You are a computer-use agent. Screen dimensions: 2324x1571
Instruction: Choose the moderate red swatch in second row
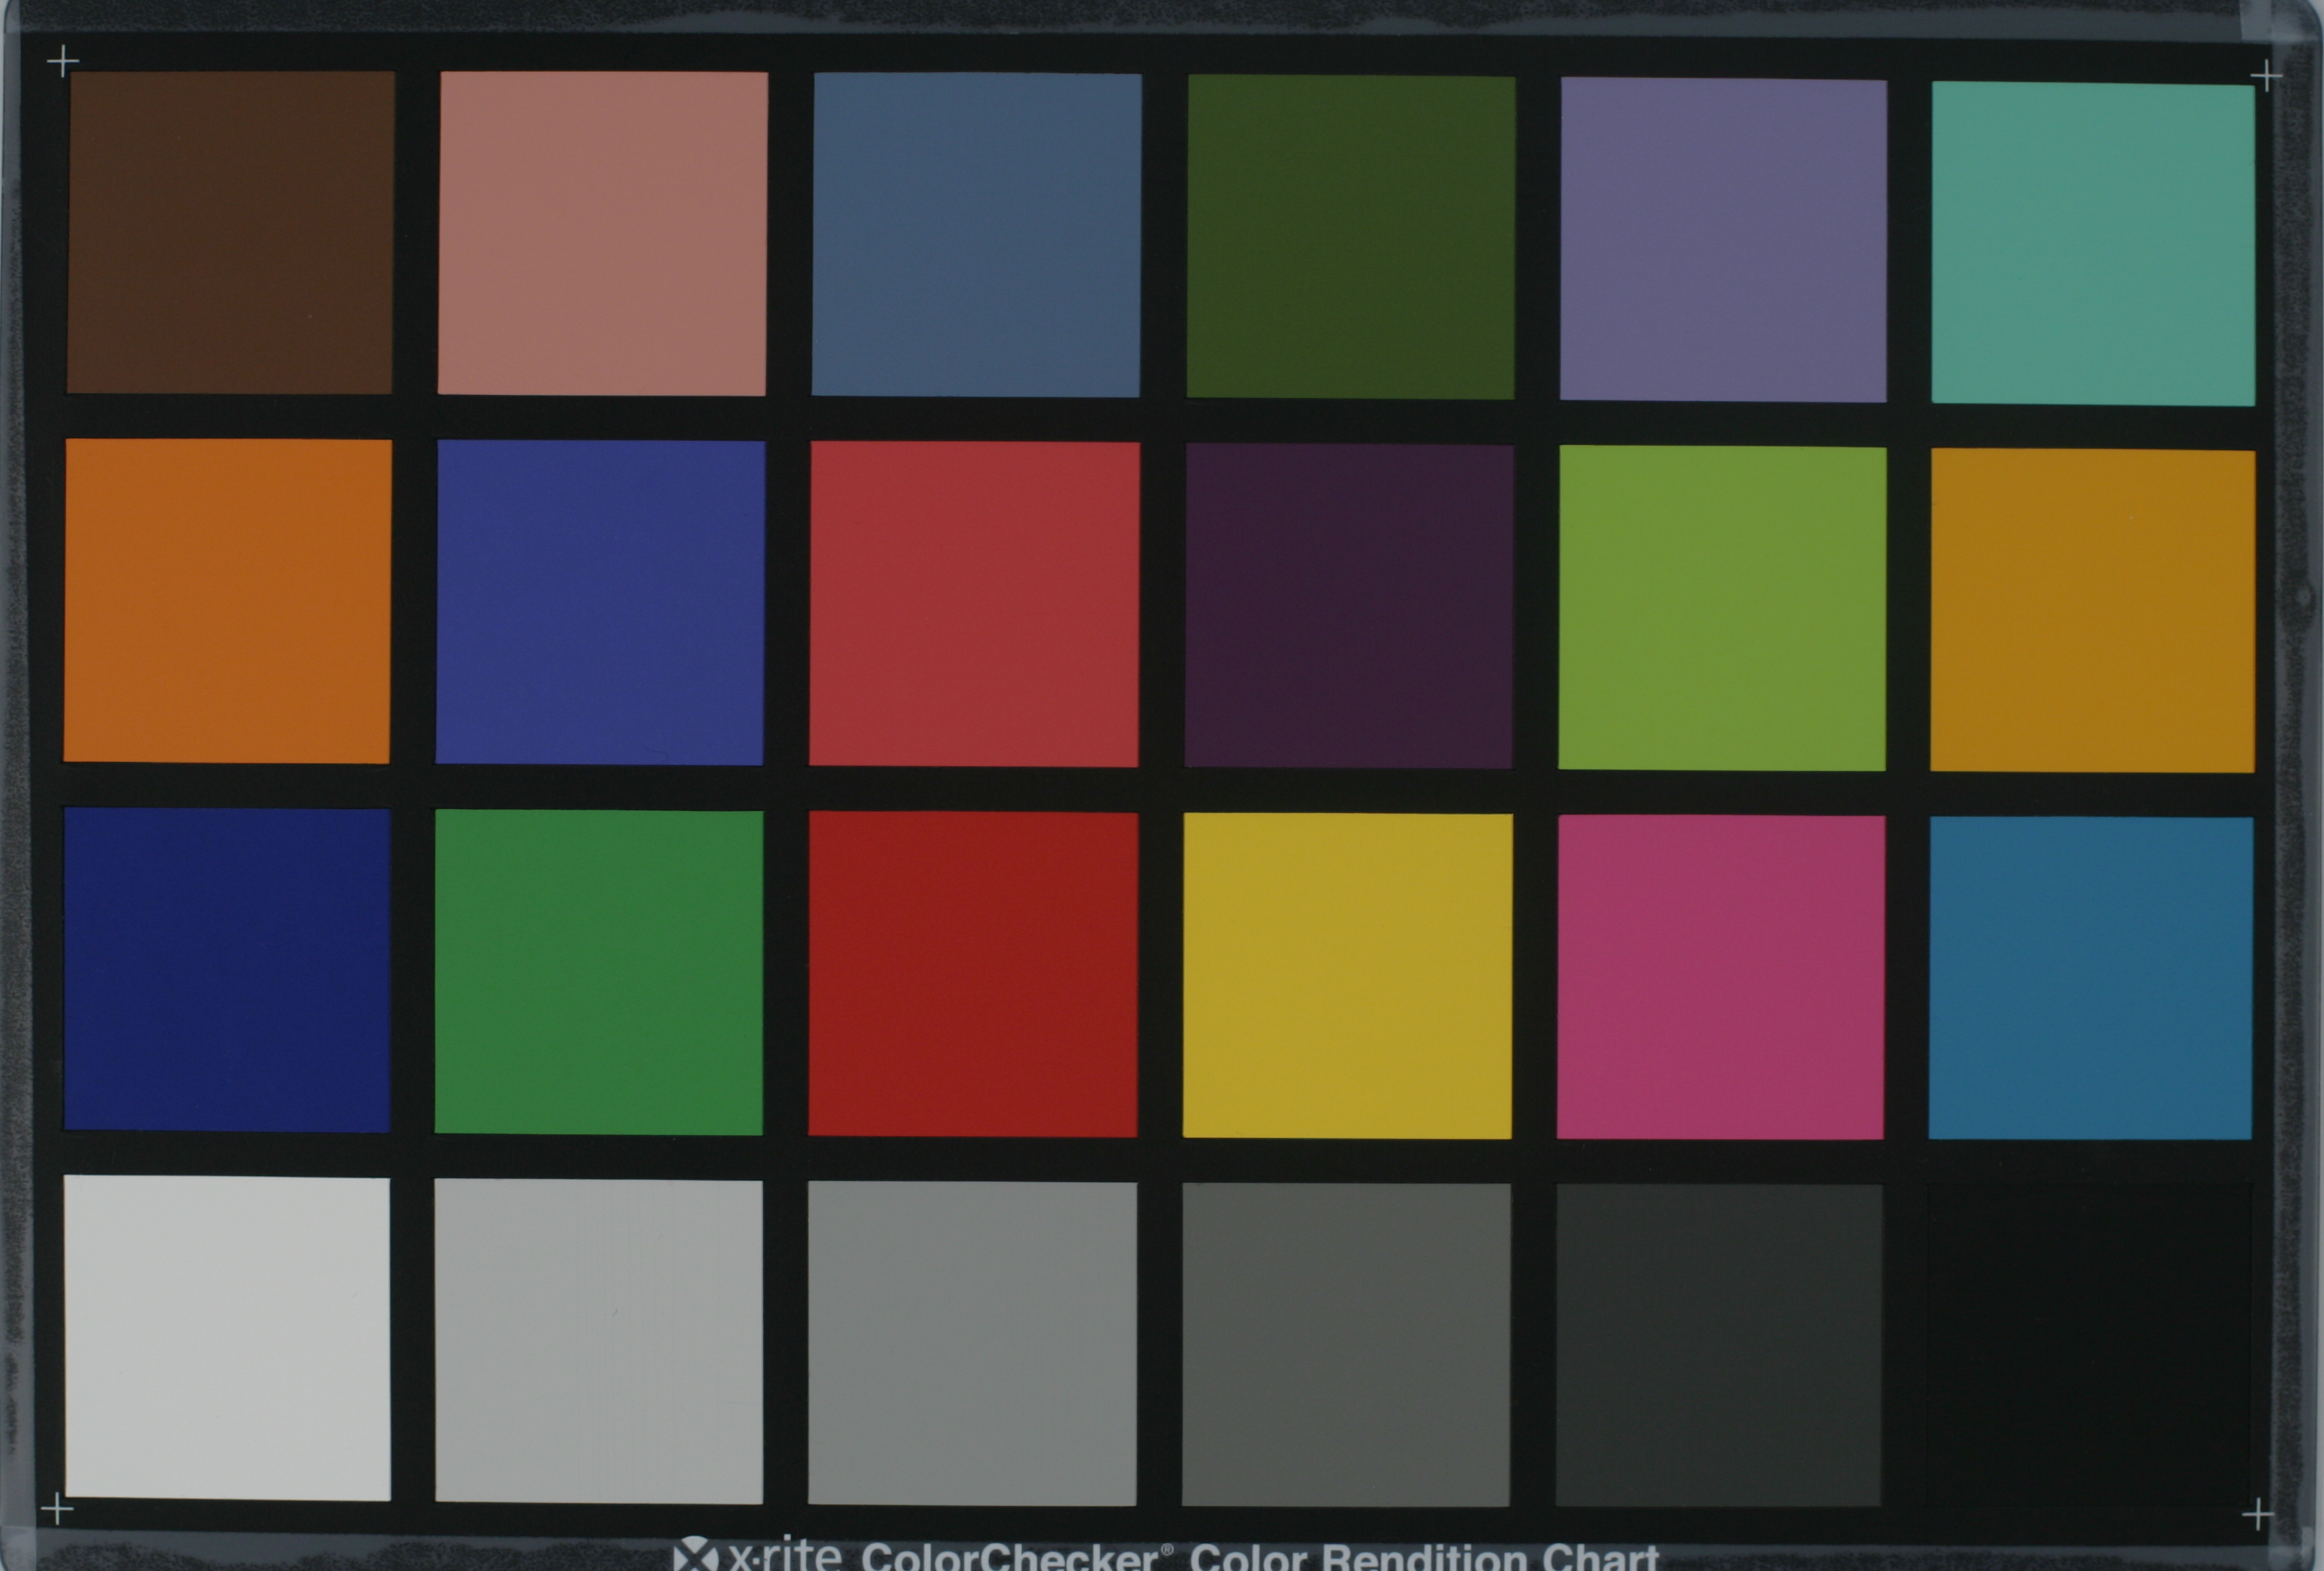pos(974,605)
